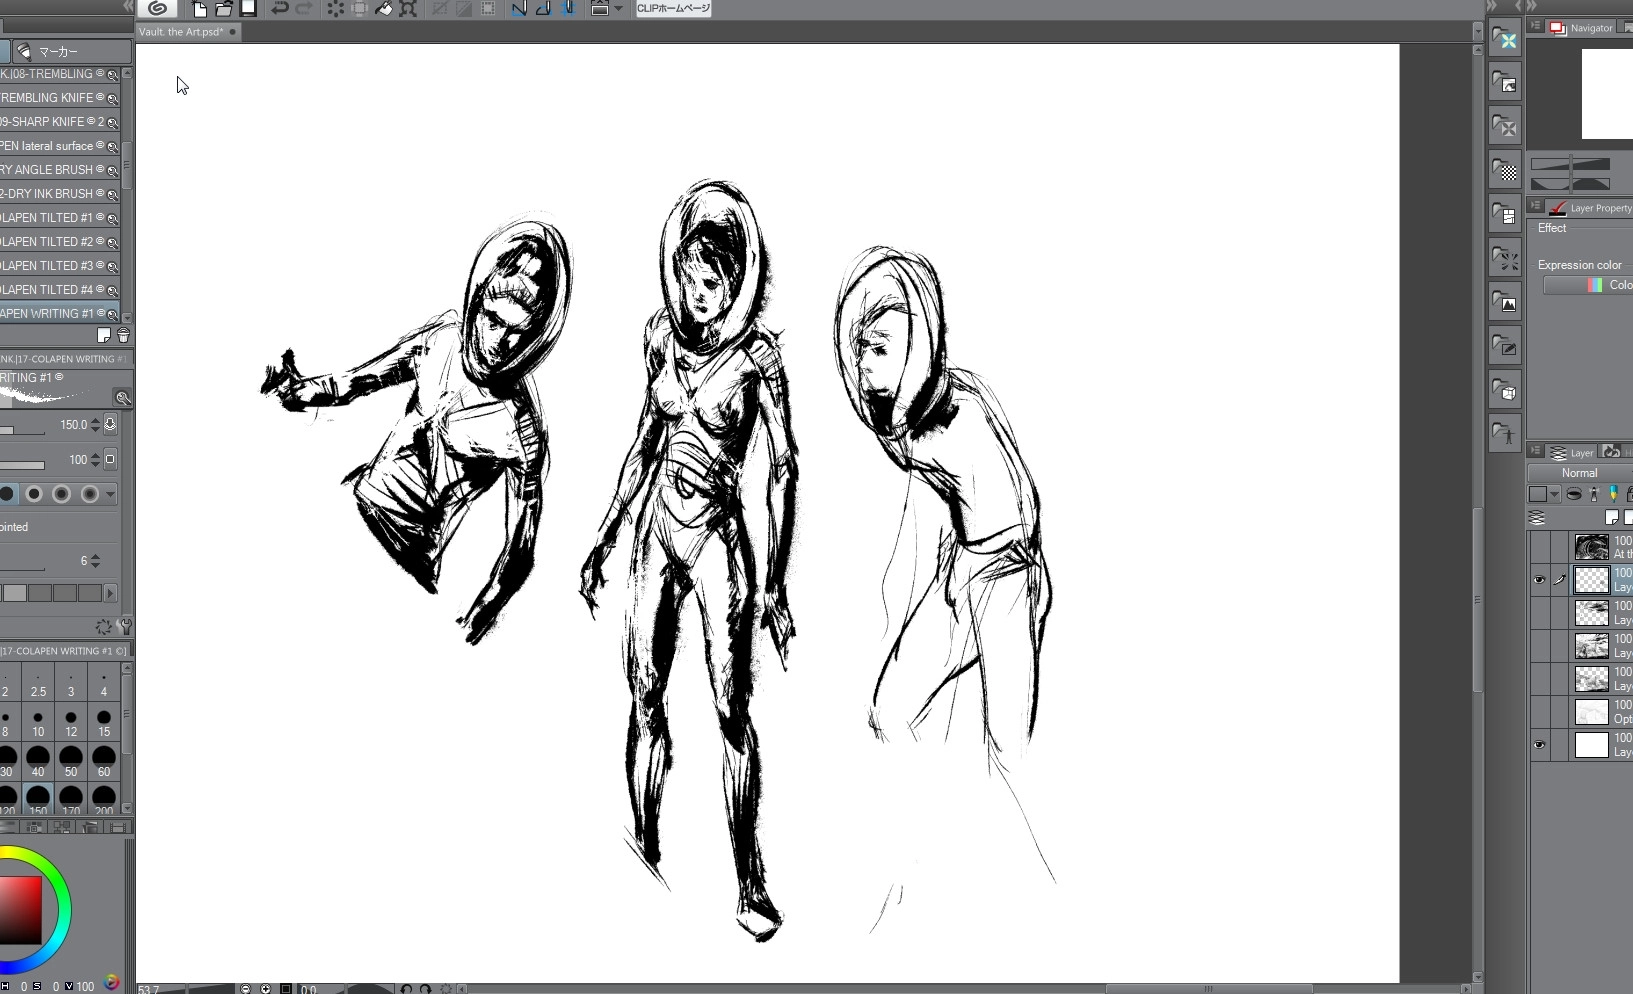Image resolution: width=1633 pixels, height=994 pixels.
Task: Open the pose material folder icon
Action: pos(1505,433)
